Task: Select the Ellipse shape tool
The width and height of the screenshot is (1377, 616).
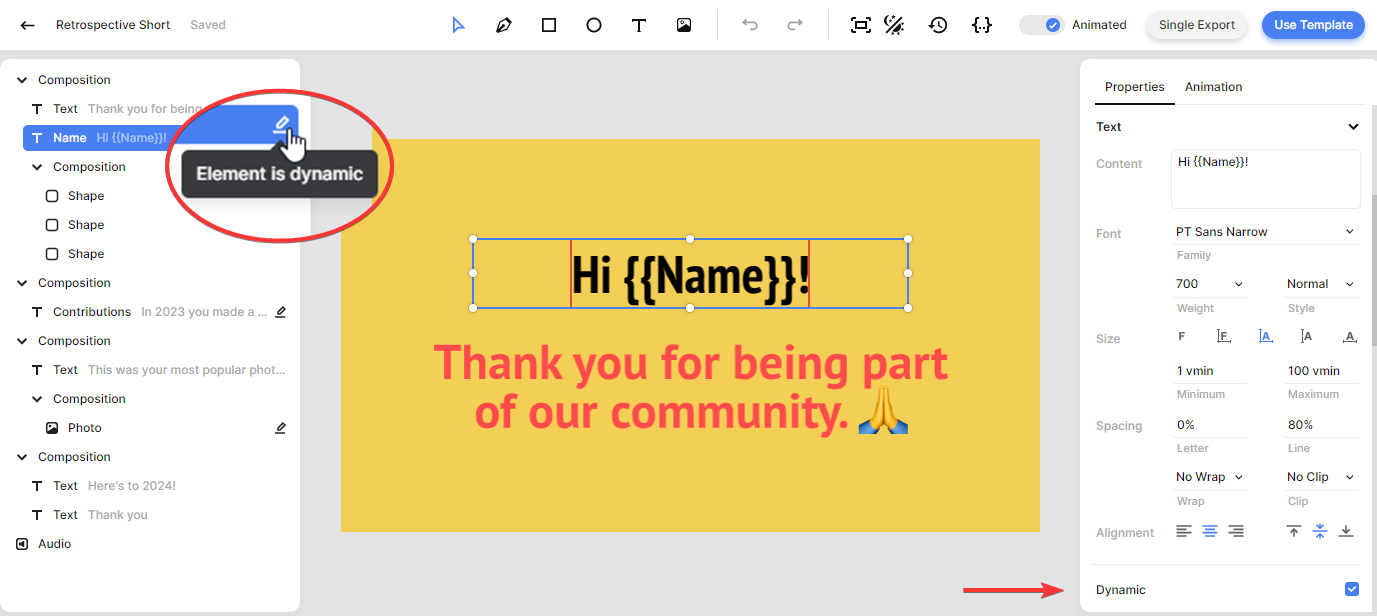Action: pos(594,25)
